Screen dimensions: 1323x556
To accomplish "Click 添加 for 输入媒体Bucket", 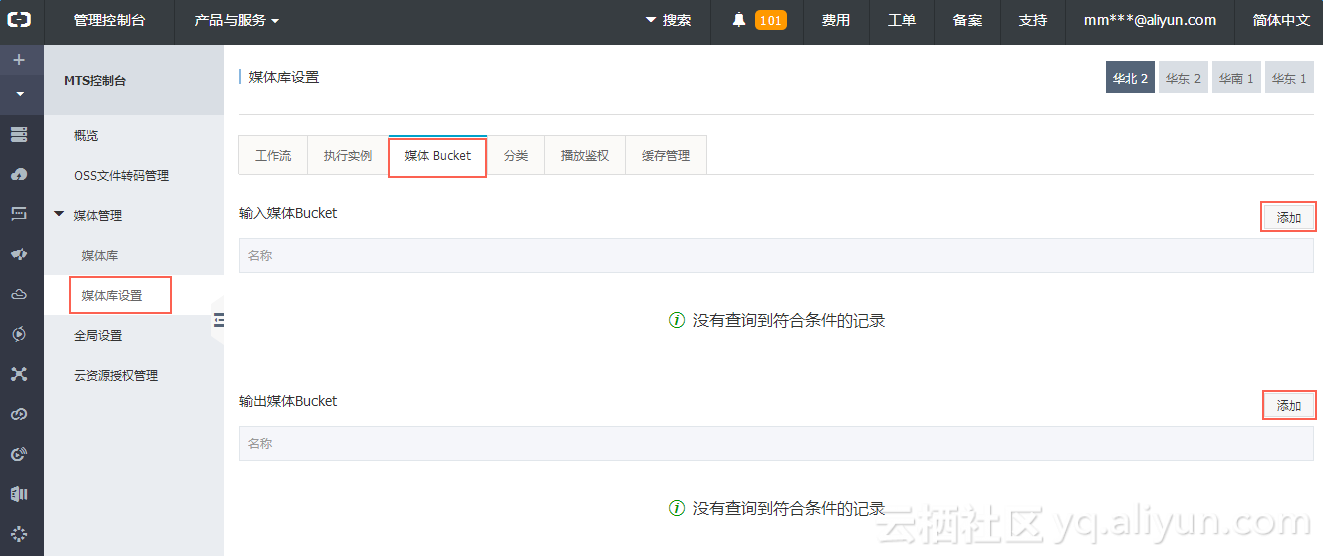I will 1289,217.
